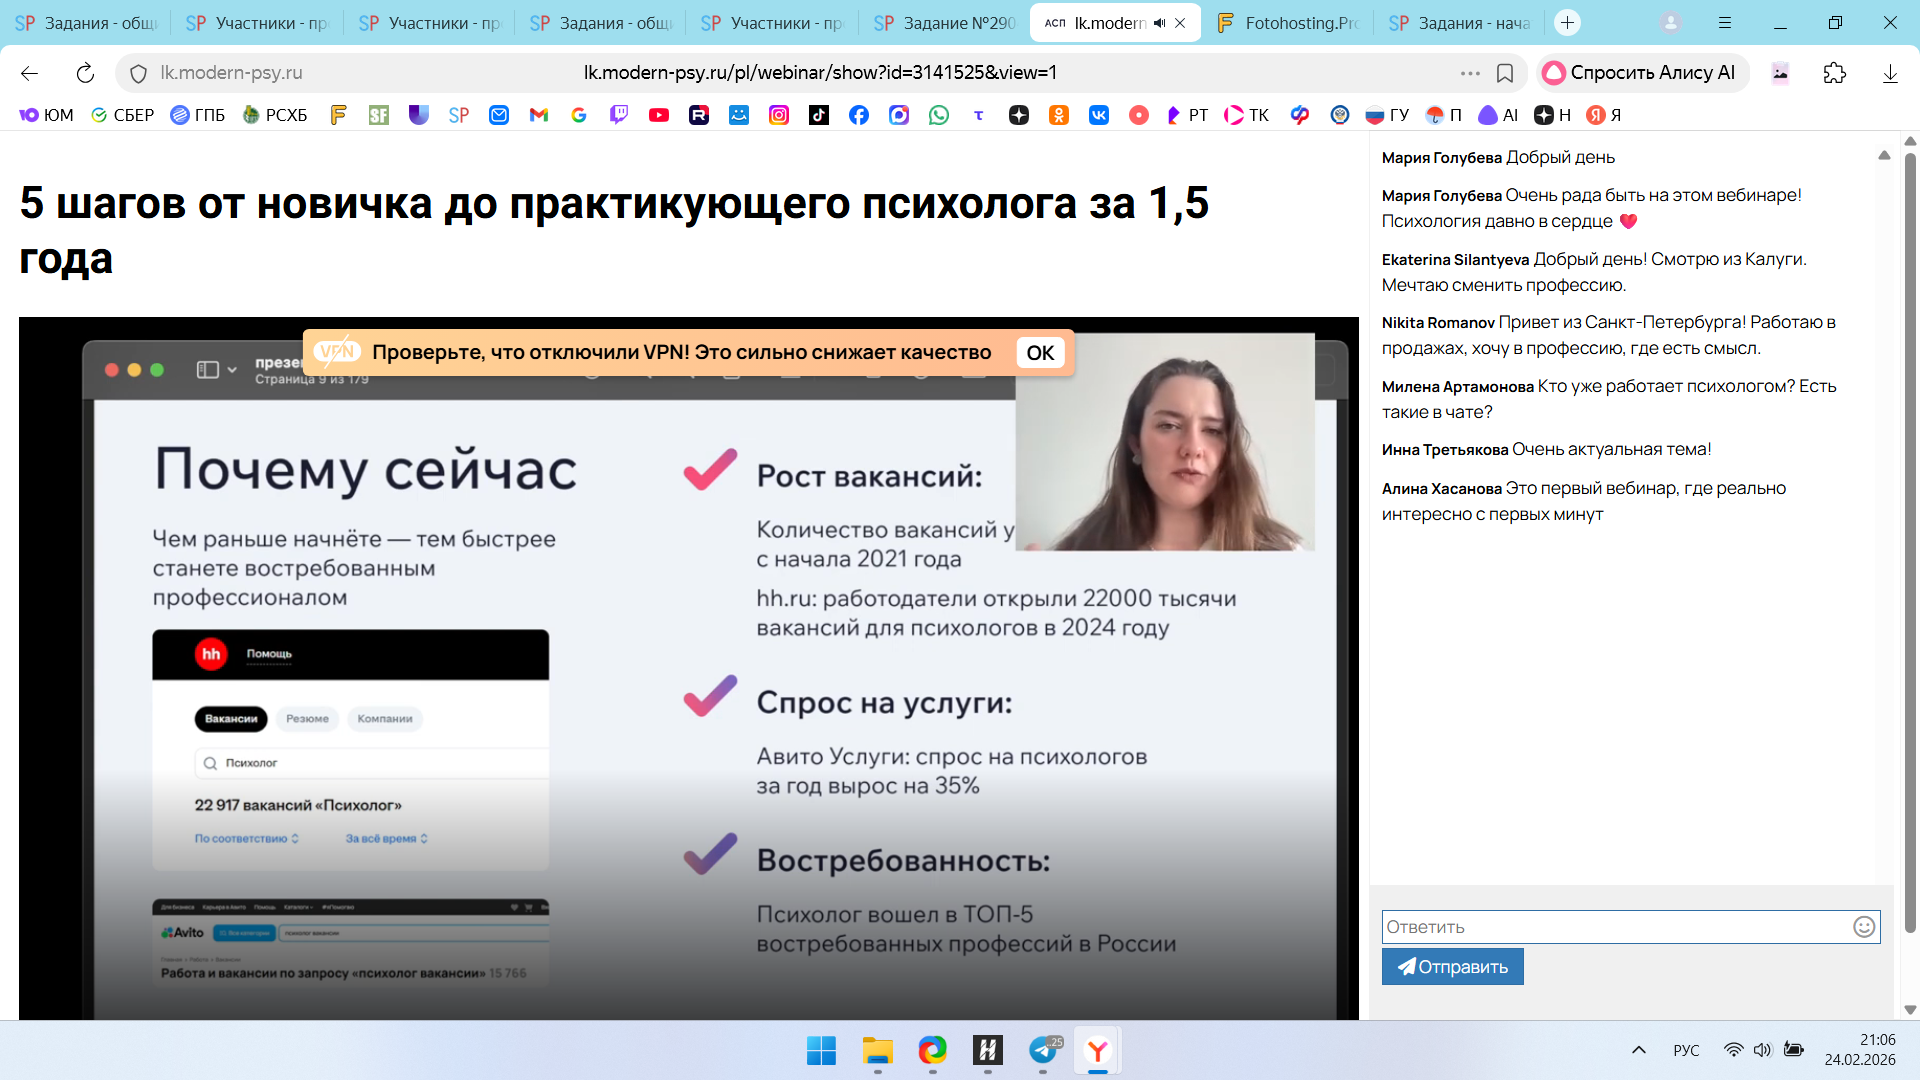Viewport: 1920px width, 1080px height.
Task: Open Telegram from the taskbar
Action: coord(1043,1050)
